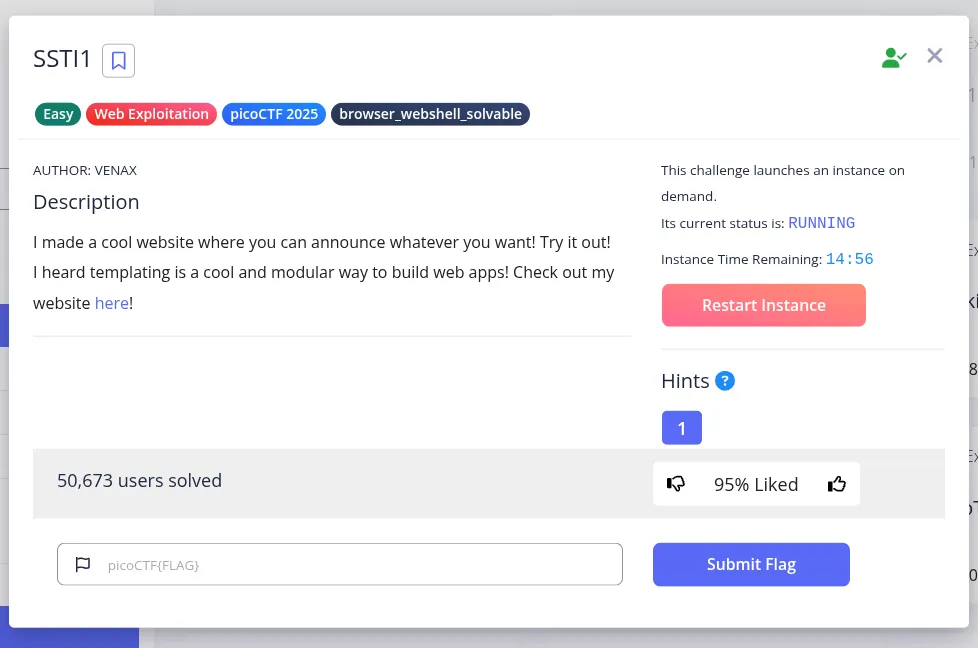Reveal hint number 1
Screen dimensions: 978x648
click(x=681, y=428)
